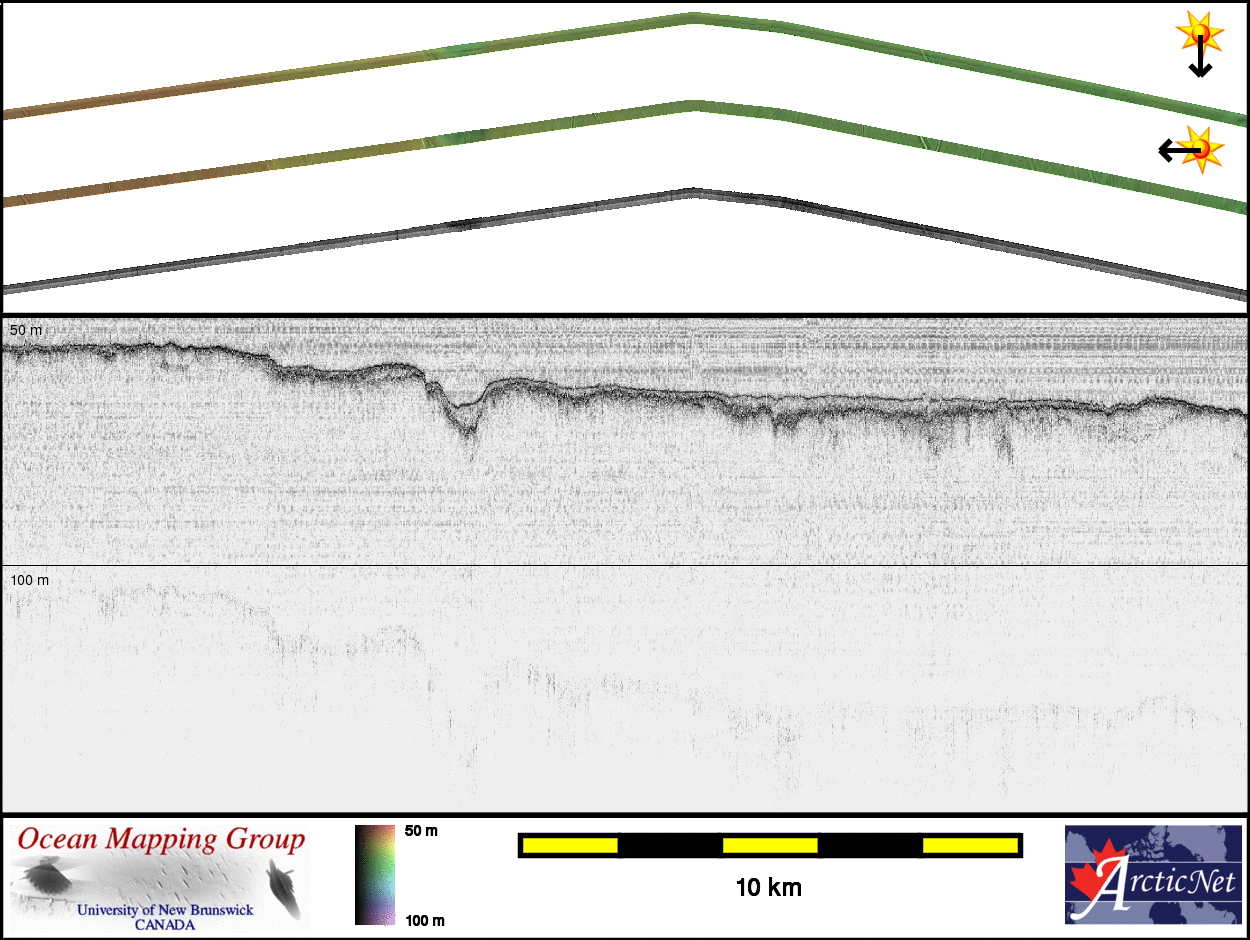This screenshot has width=1250, height=940.
Task: Click the University of New Brunswick text
Action: pos(165,910)
